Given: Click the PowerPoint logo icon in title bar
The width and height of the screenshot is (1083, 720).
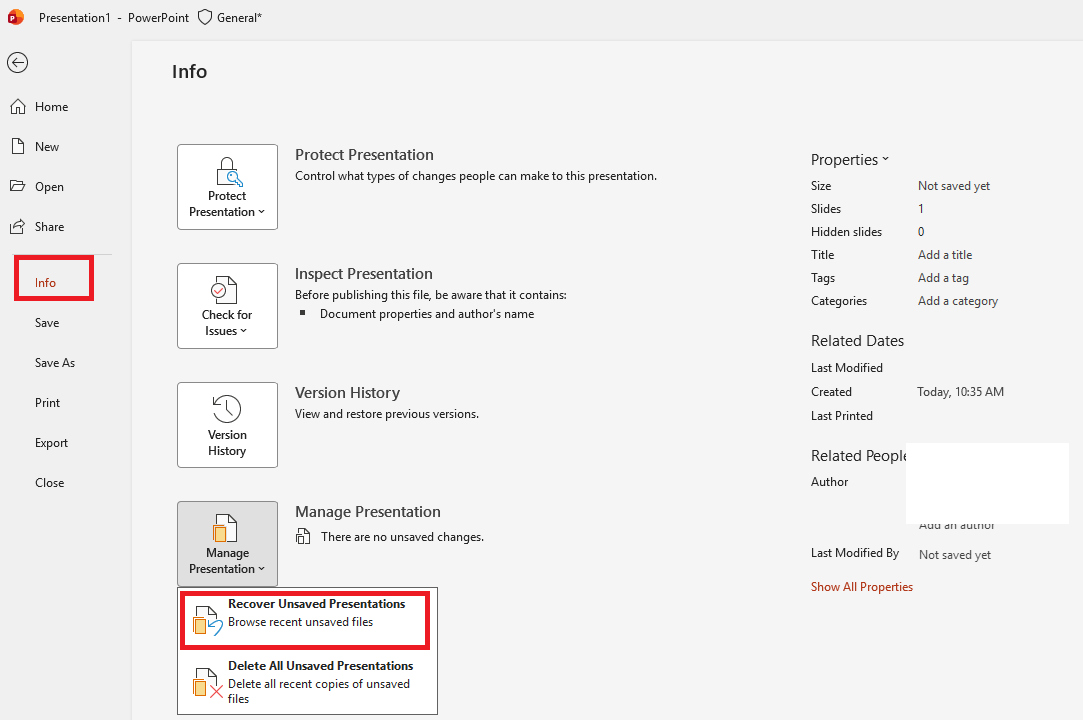Looking at the screenshot, I should coord(15,17).
